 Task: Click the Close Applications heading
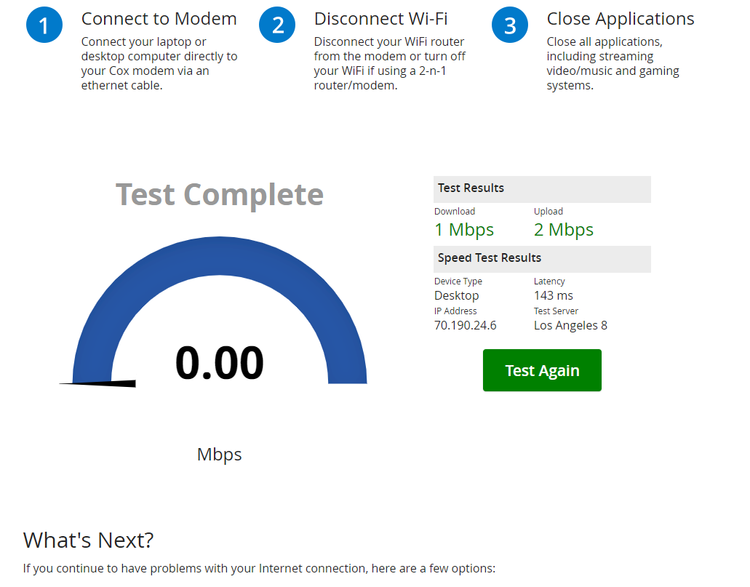[620, 19]
